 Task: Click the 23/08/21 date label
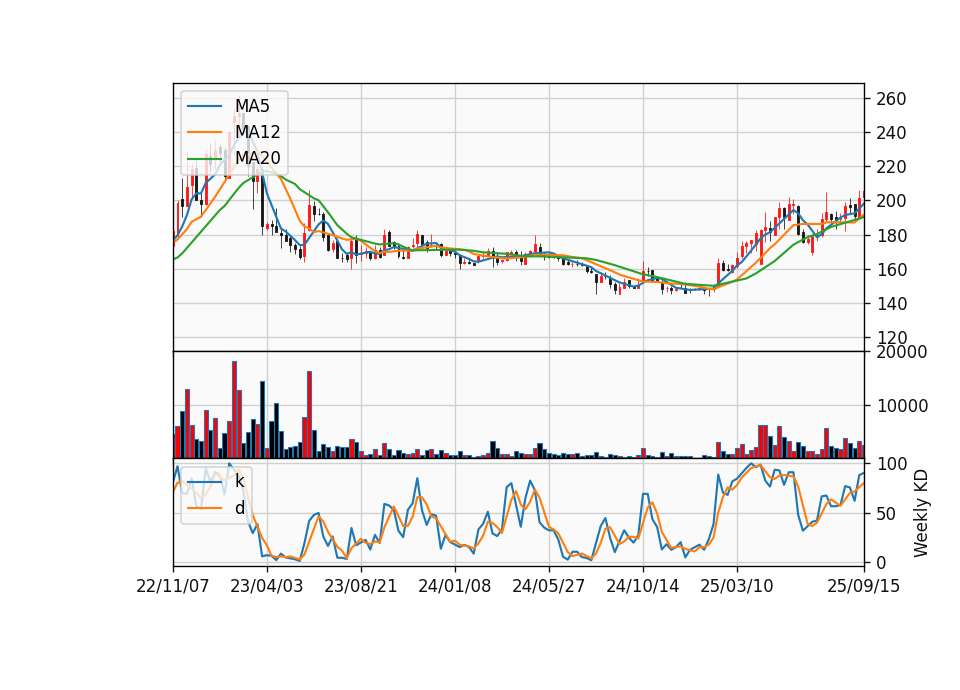pyautogui.click(x=361, y=586)
